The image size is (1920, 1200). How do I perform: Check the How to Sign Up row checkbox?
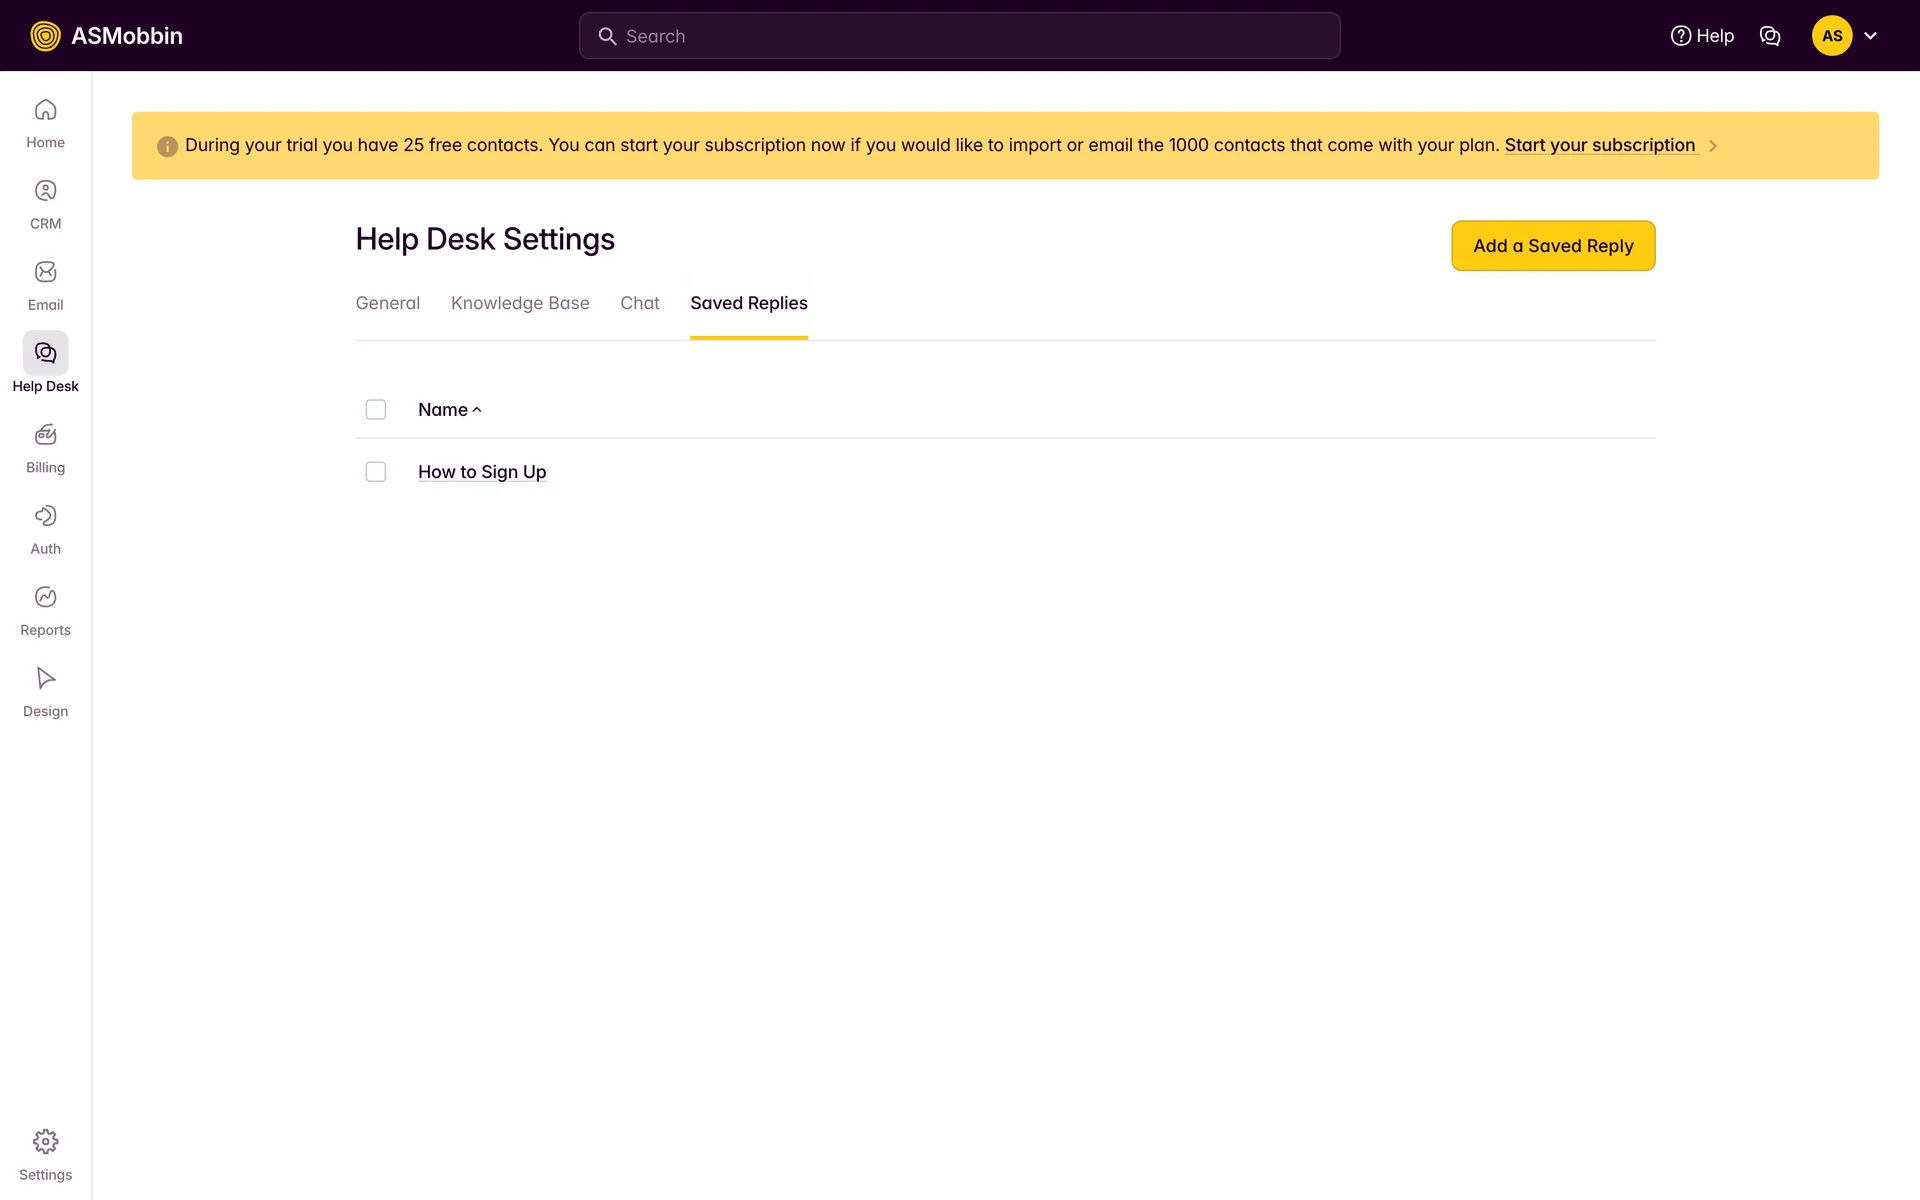pos(376,472)
